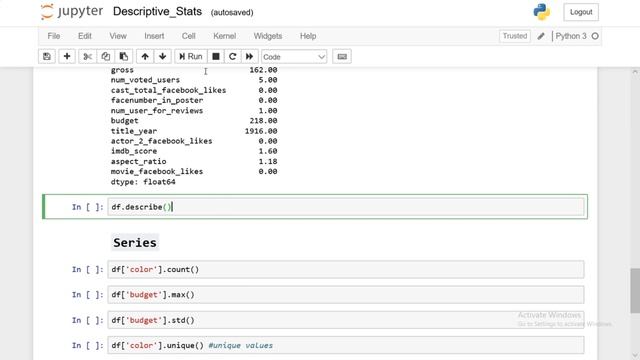Open the Insert menu

click(154, 36)
